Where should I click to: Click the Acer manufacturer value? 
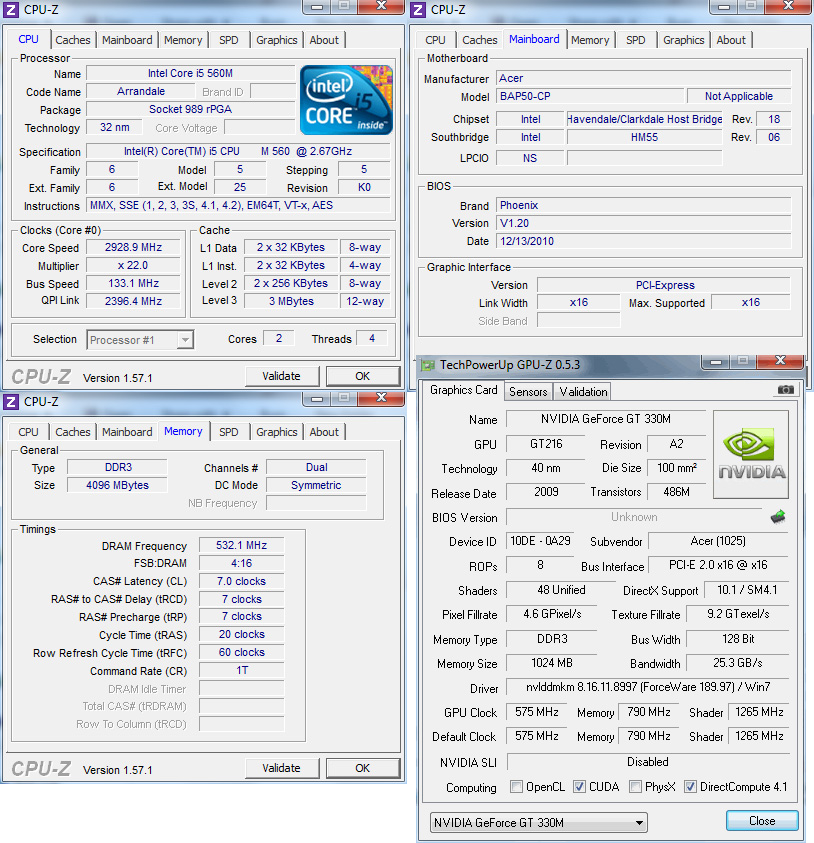point(644,78)
